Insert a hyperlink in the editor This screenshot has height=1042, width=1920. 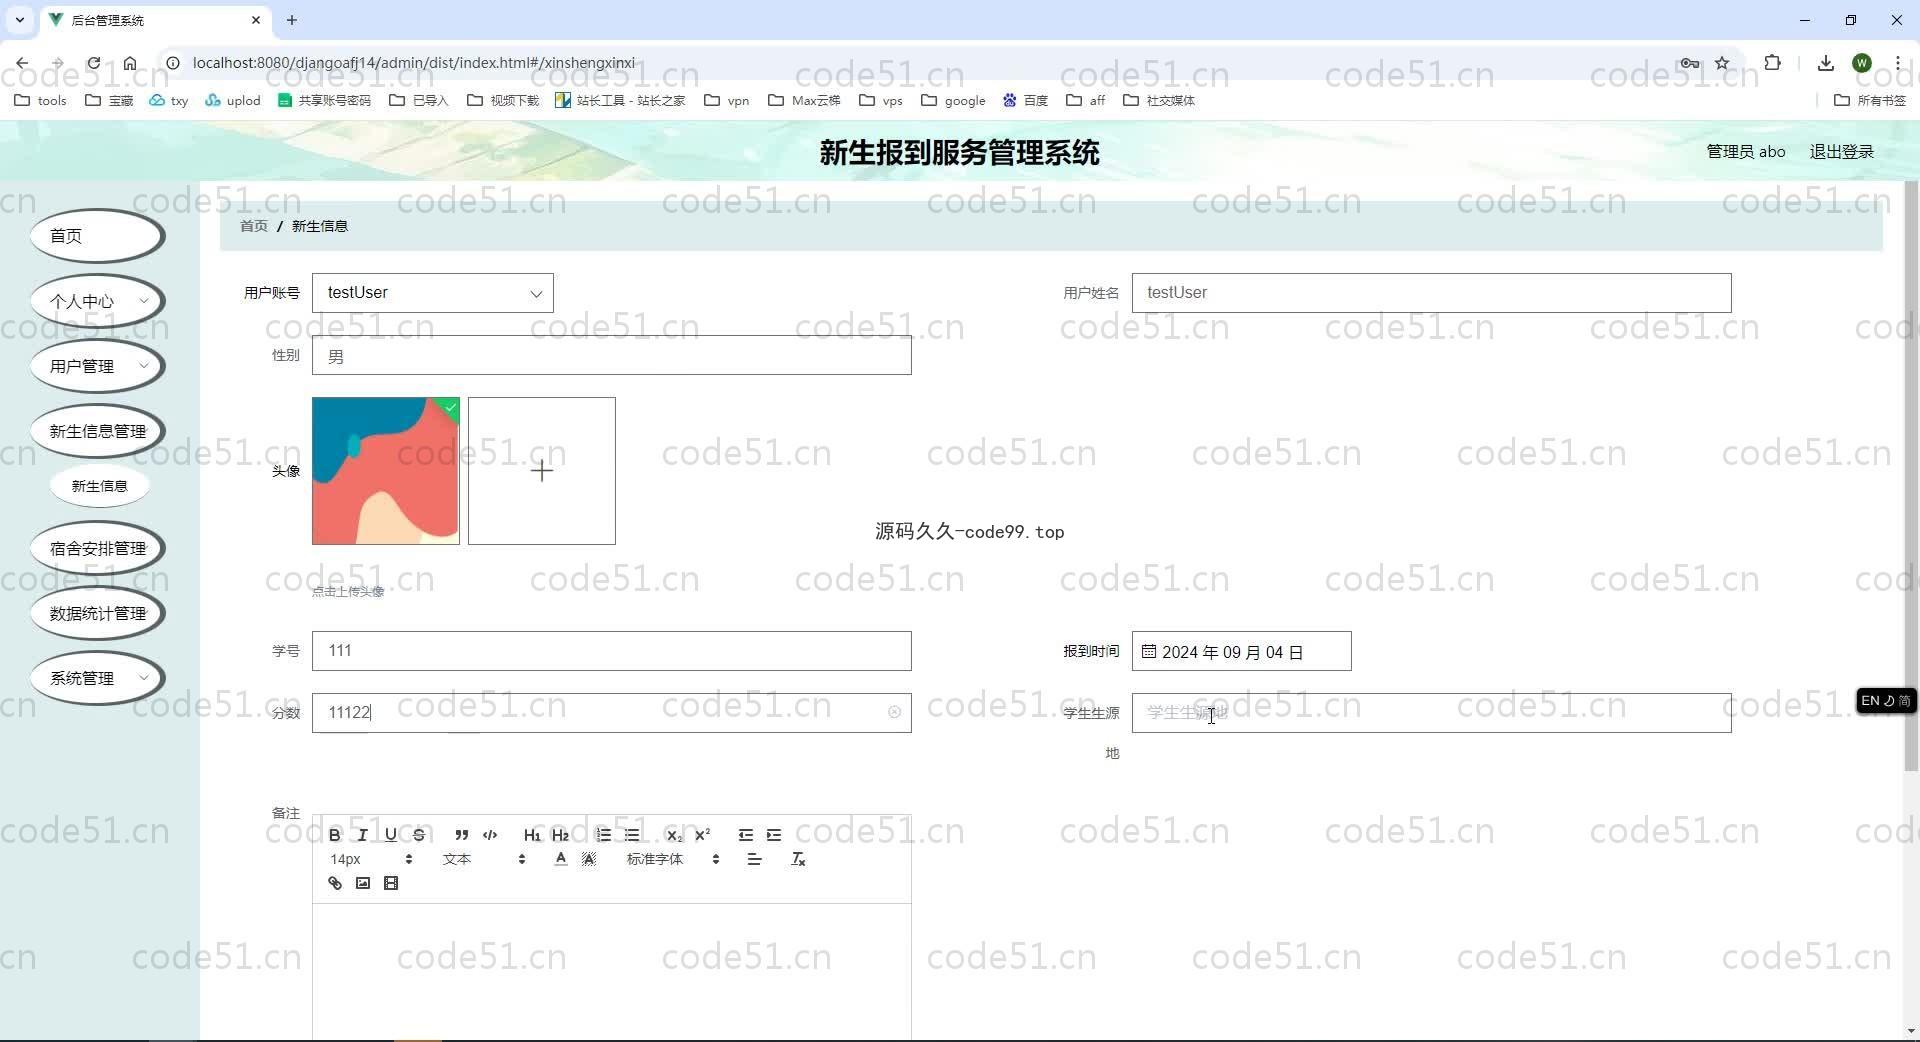(x=335, y=883)
